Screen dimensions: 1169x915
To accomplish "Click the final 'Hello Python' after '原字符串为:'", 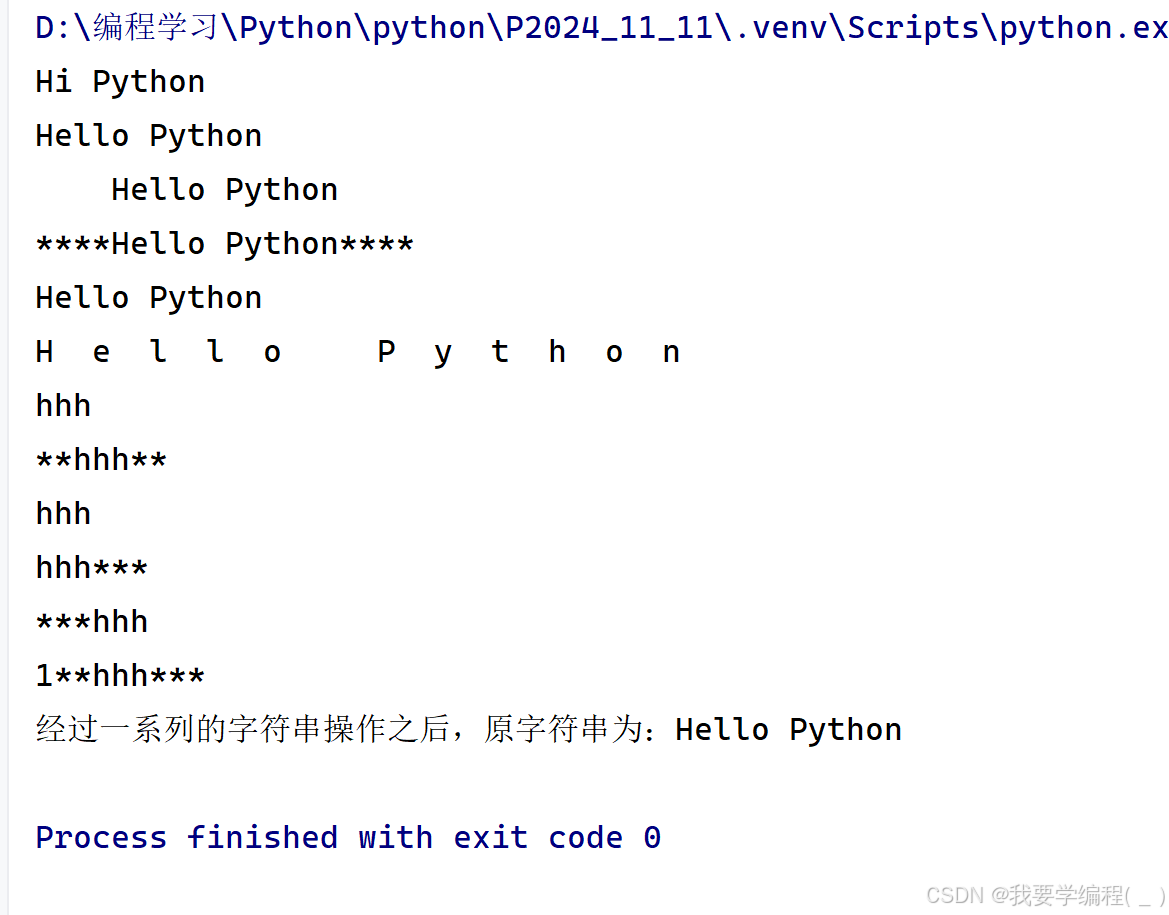I will 789,730.
